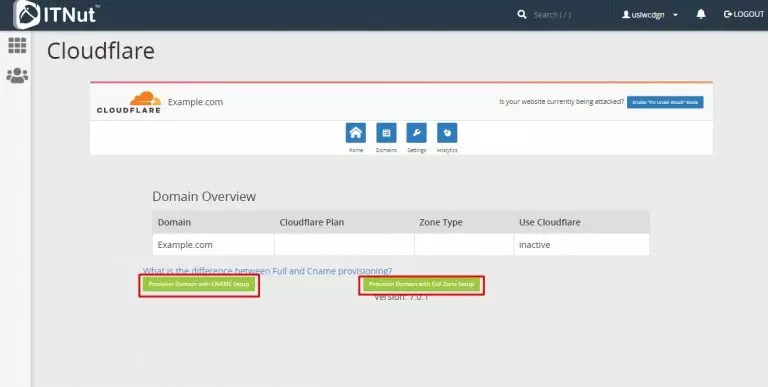This screenshot has width=768, height=387.
Task: Click the Use Cloudflare column header
Action: (581, 222)
